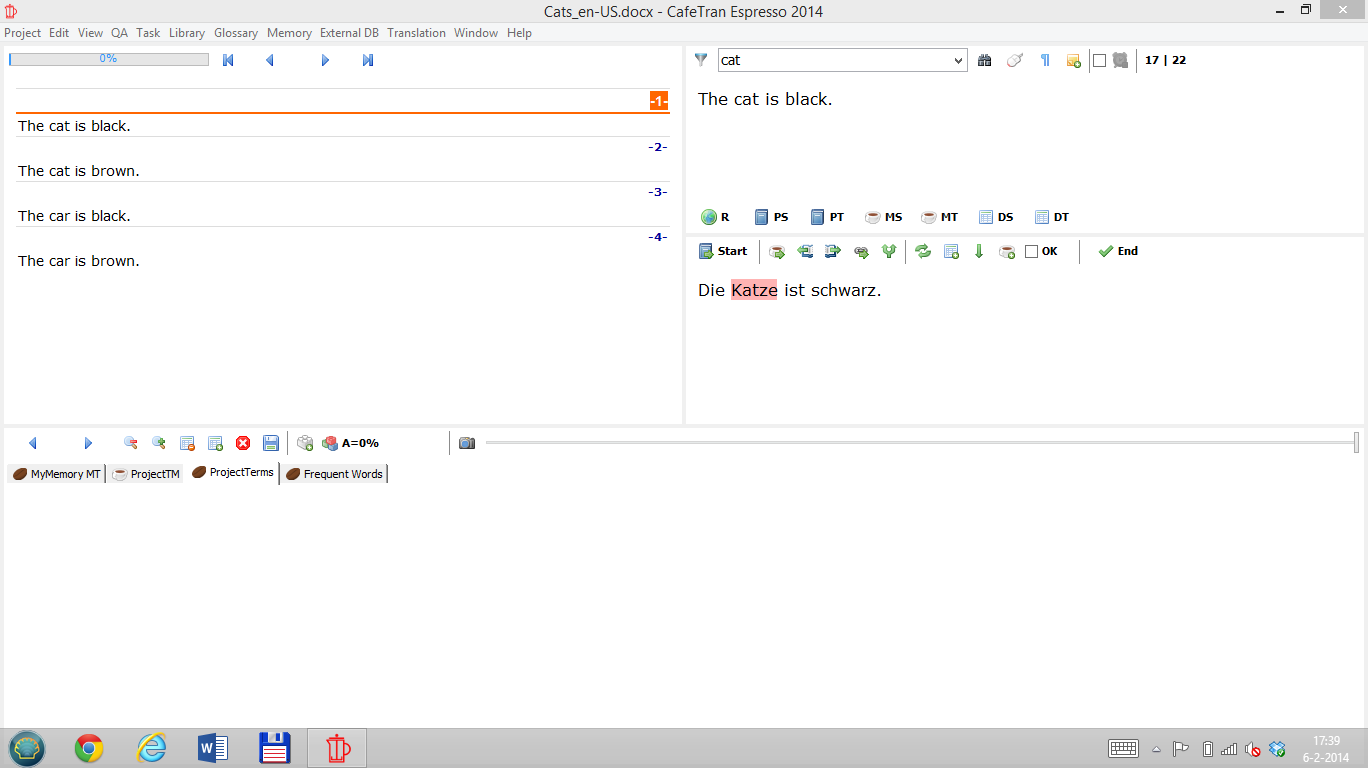Tick the OK checkbox
Screen dimensions: 1368x768
coord(1032,252)
